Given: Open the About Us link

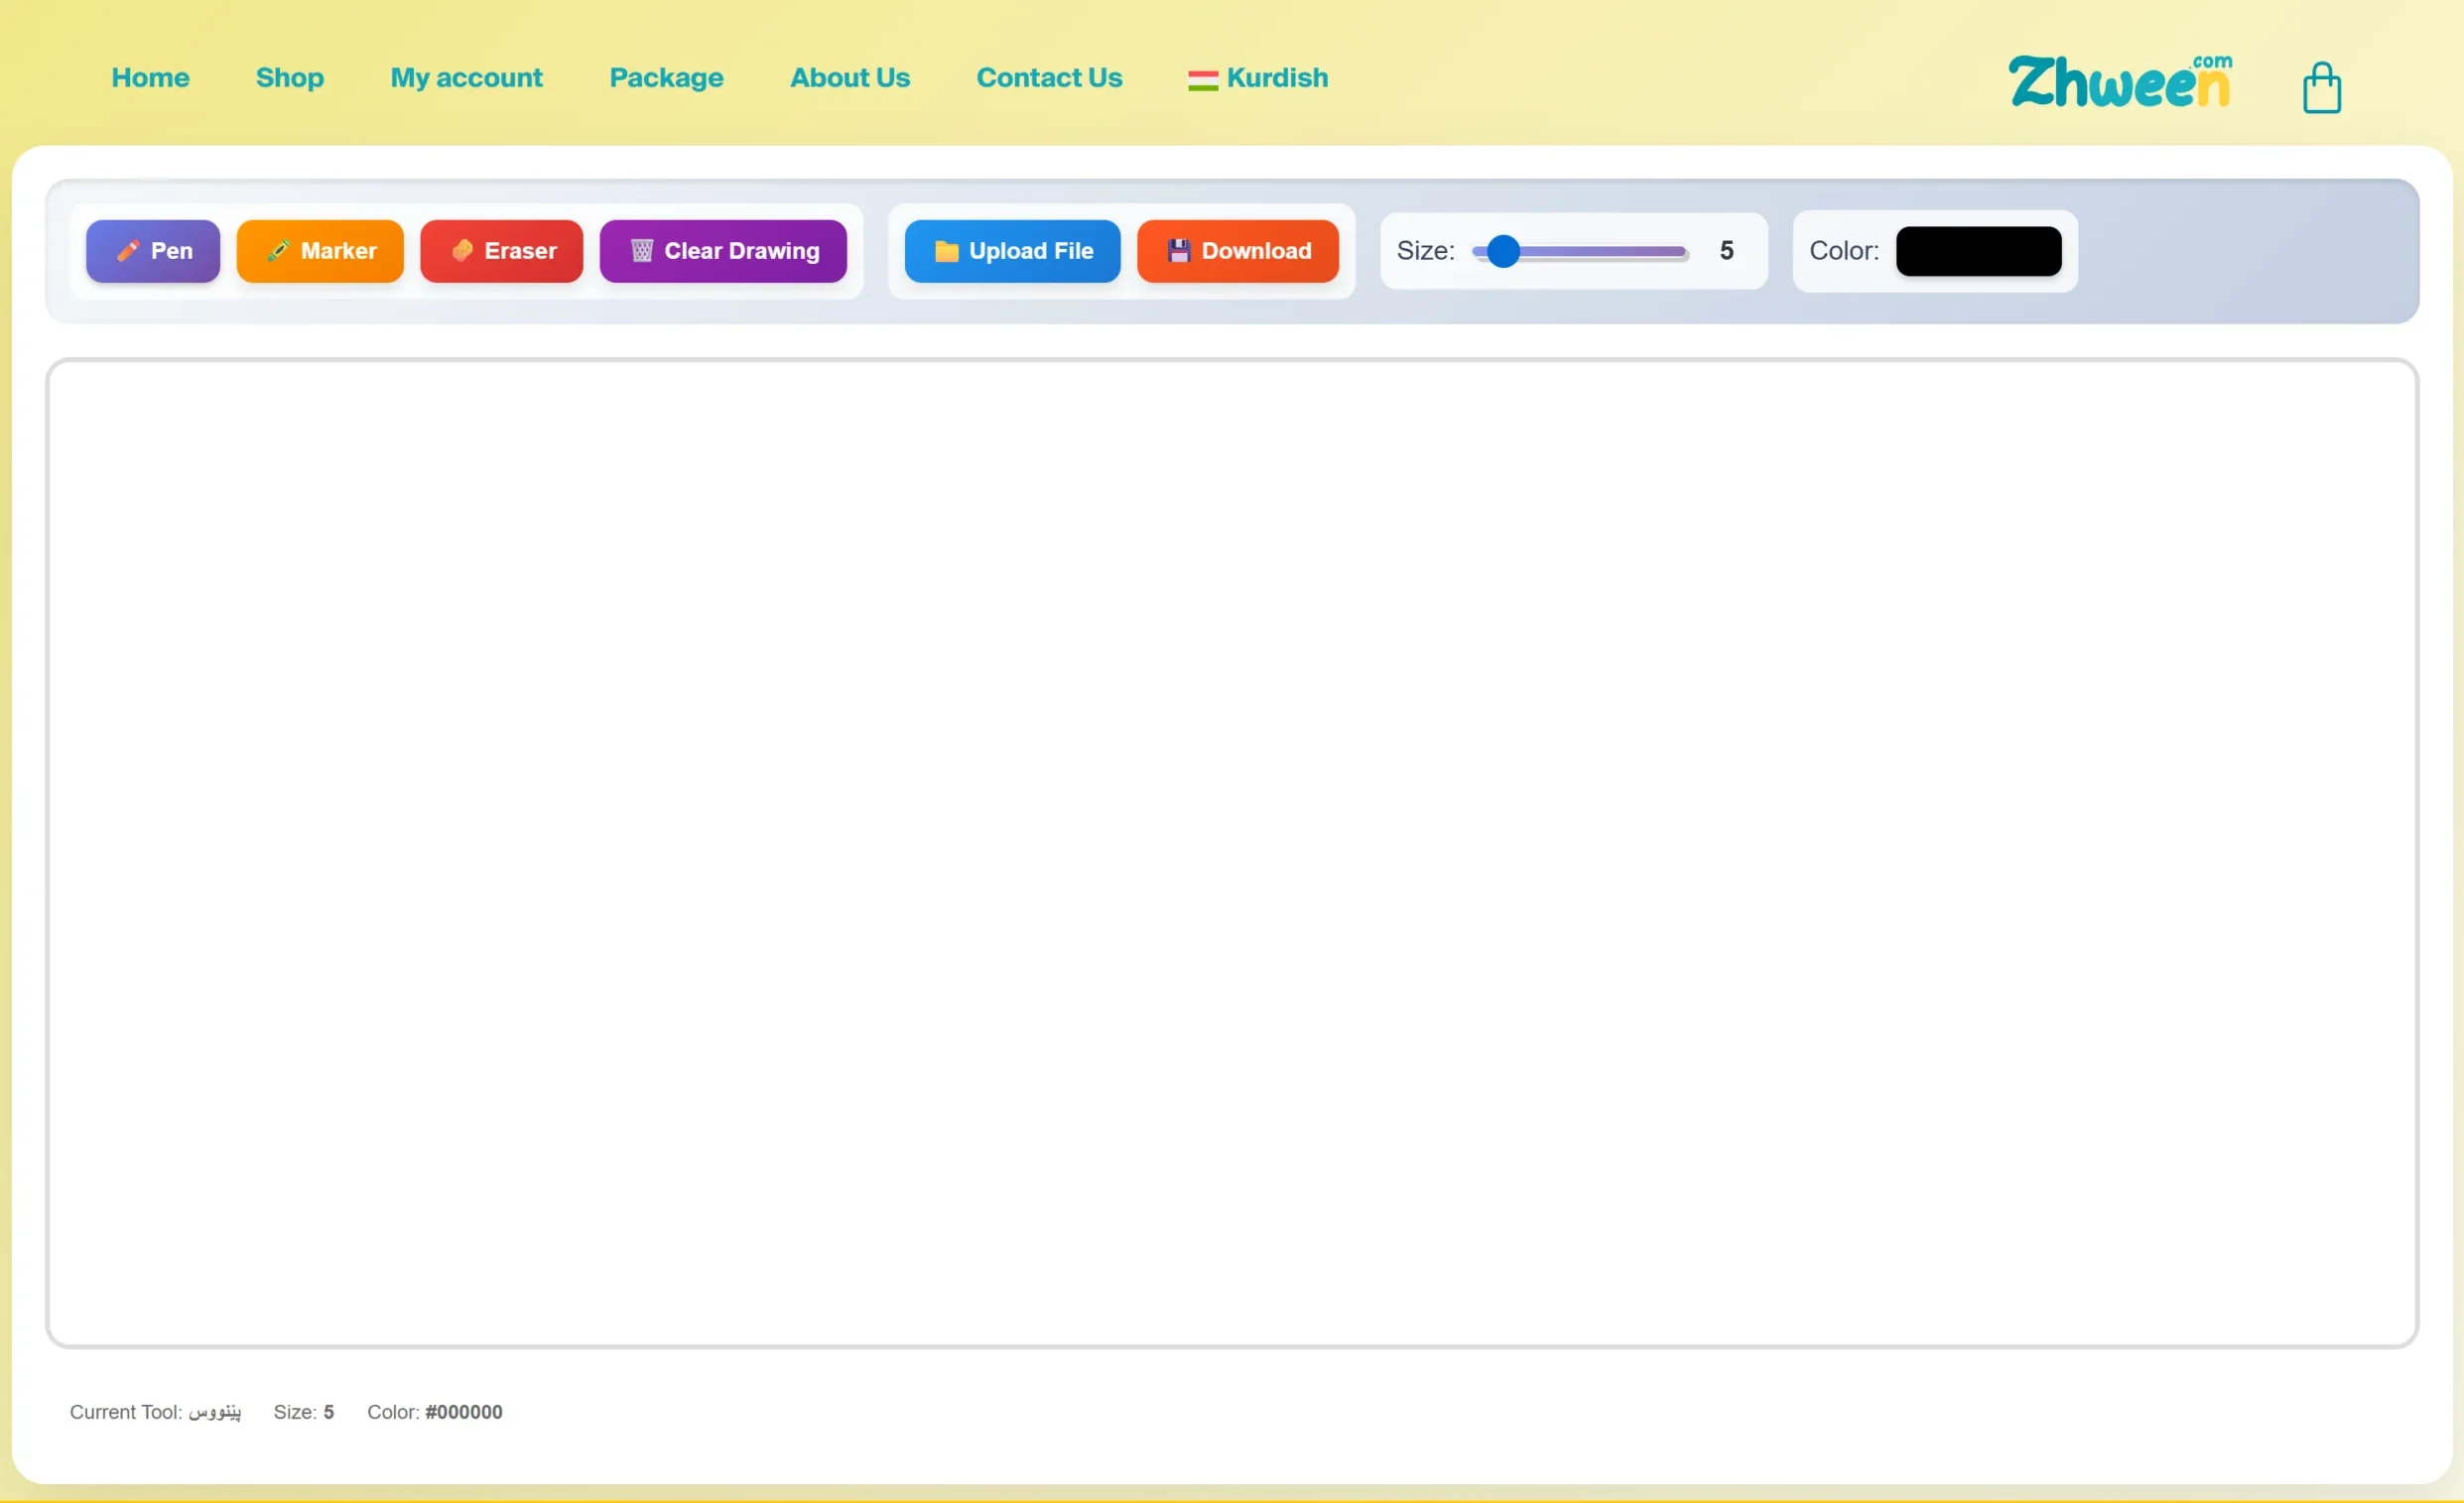Looking at the screenshot, I should [850, 78].
